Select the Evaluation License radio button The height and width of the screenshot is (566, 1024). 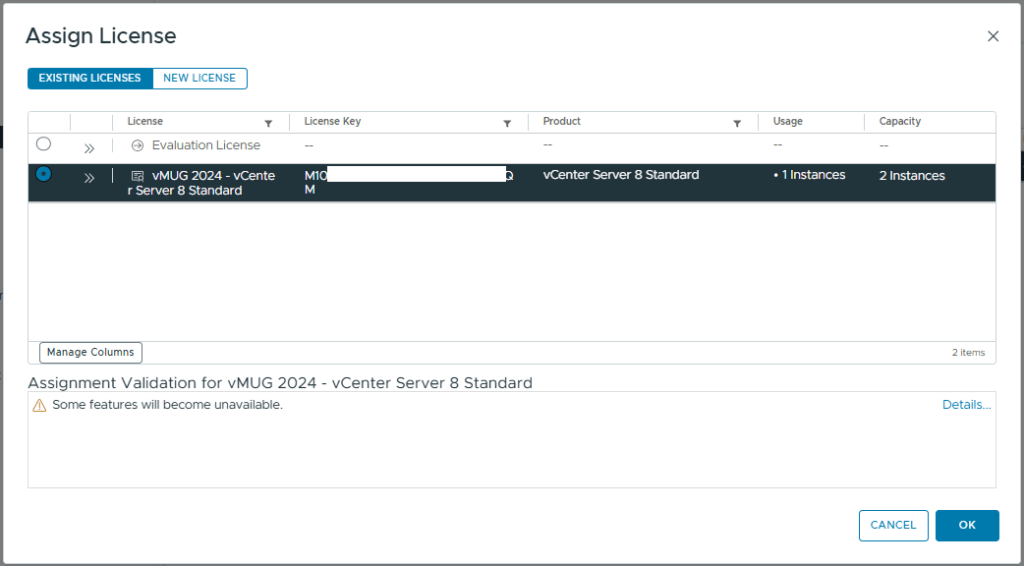44,144
